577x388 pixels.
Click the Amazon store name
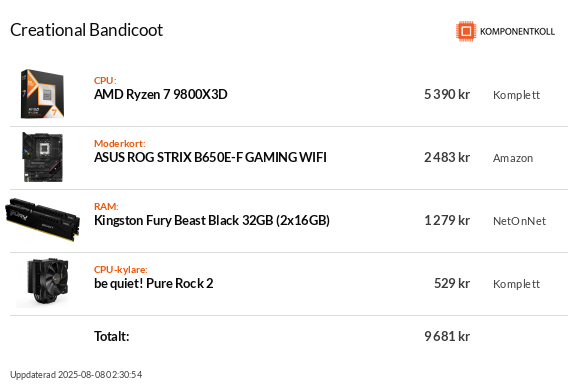[513, 158]
